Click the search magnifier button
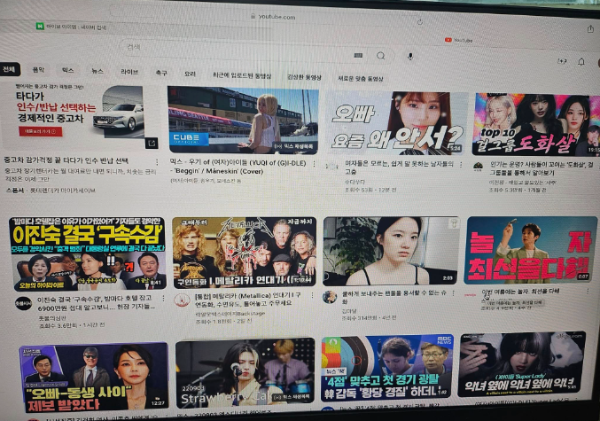The height and width of the screenshot is (421, 600). 381,56
